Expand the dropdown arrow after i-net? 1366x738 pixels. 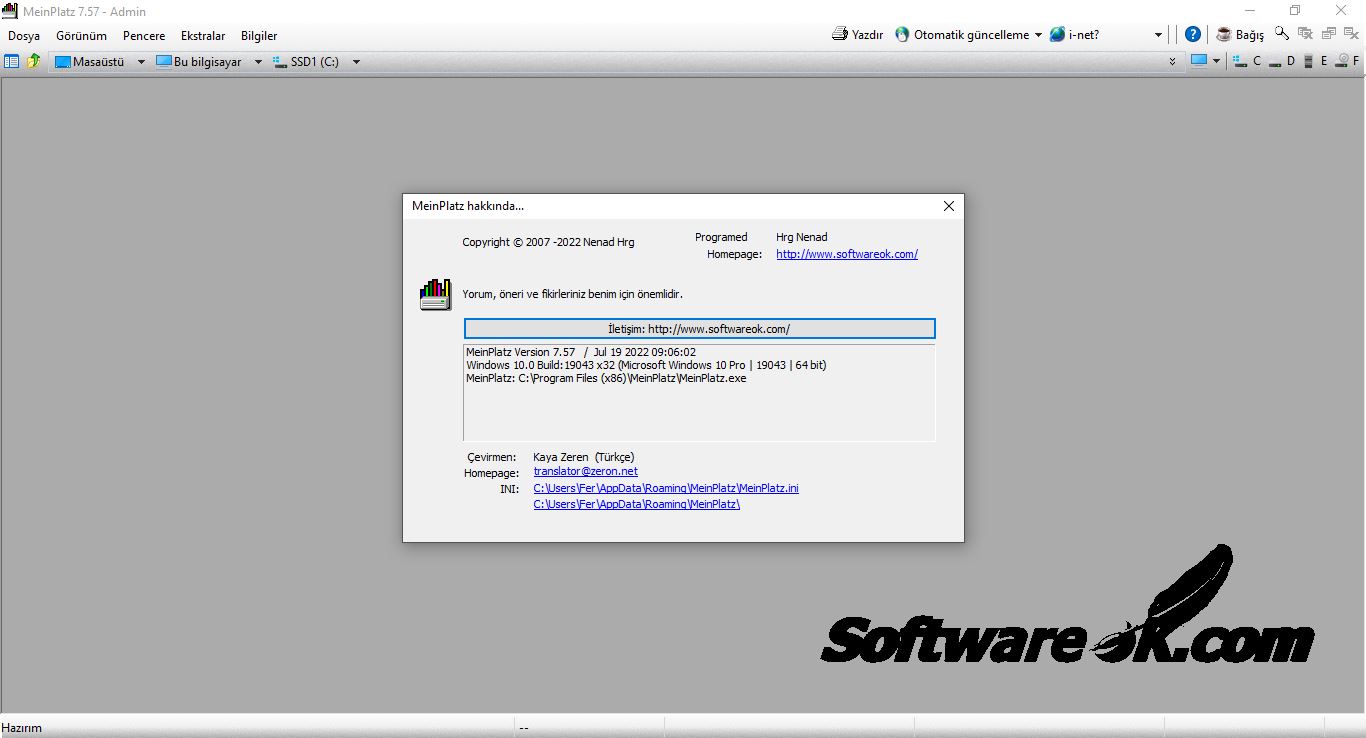(1158, 34)
